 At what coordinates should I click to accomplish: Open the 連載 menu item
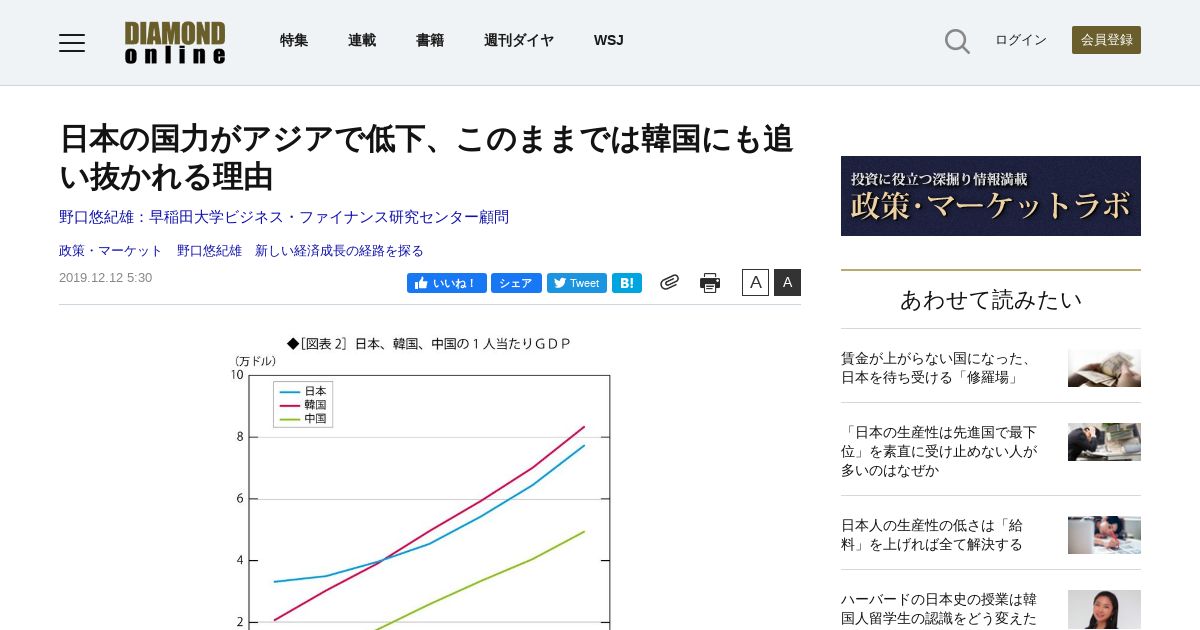(362, 40)
